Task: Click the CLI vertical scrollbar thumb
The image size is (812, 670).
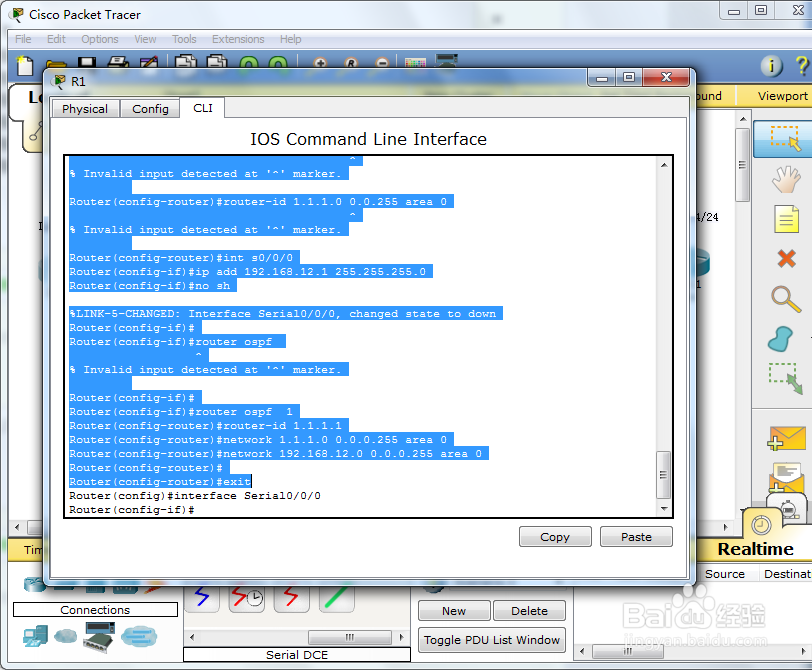Action: point(663,474)
